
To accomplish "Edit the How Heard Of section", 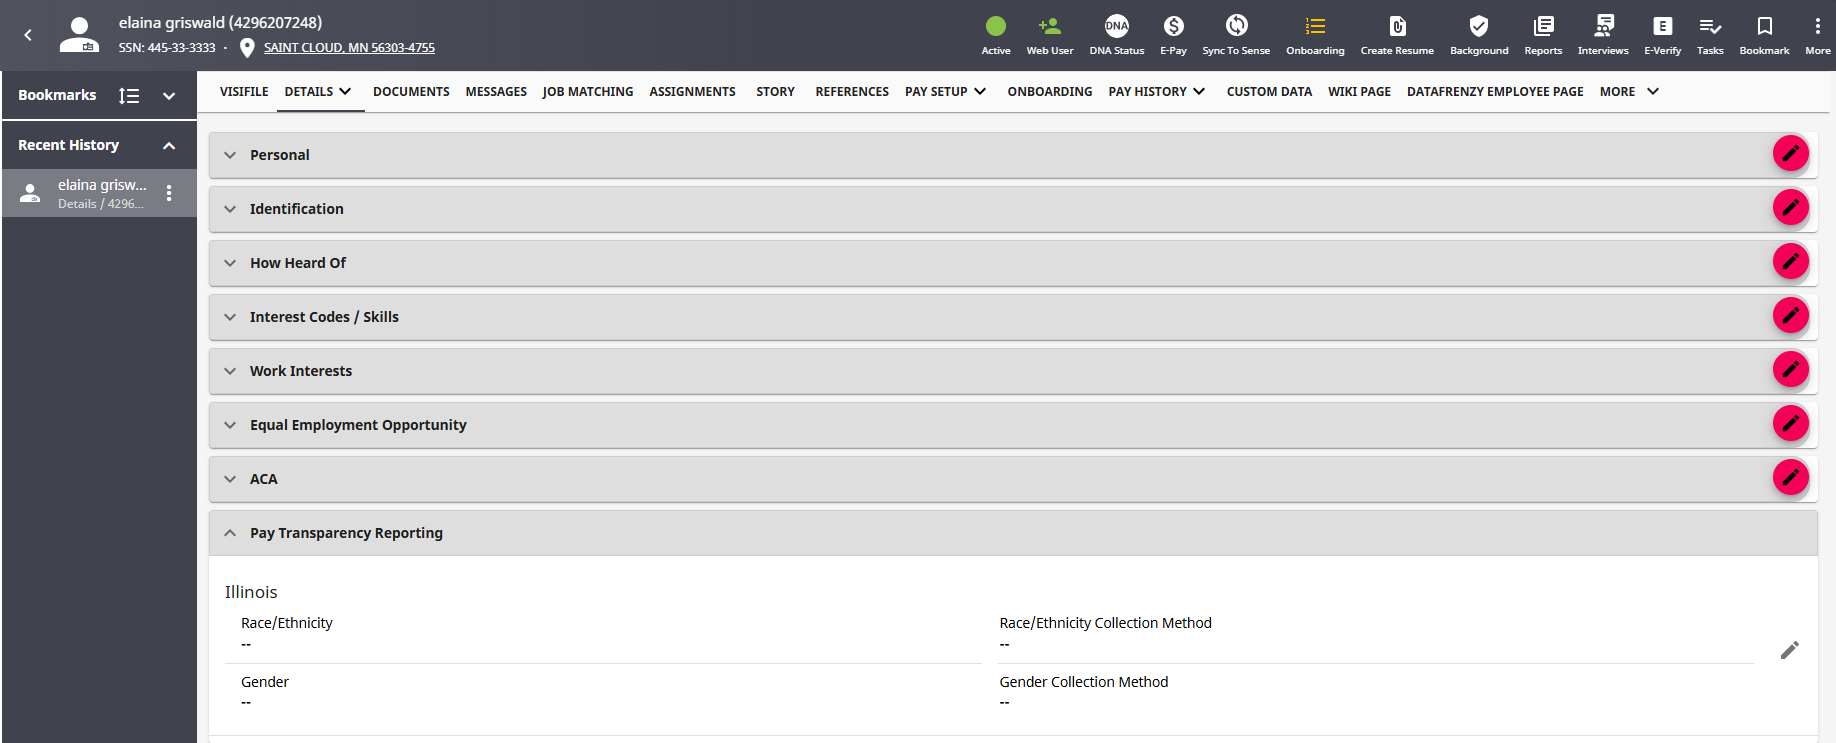I will click(1790, 262).
